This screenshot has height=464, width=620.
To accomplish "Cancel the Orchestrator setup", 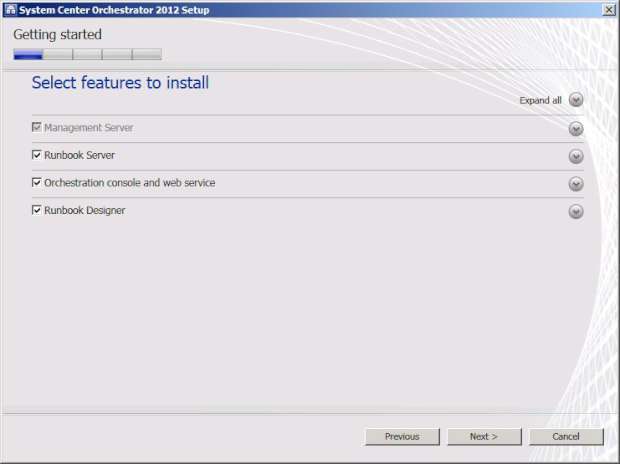I will tap(566, 437).
